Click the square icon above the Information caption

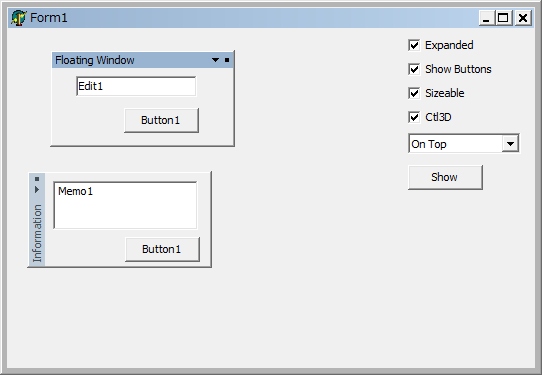(37, 179)
